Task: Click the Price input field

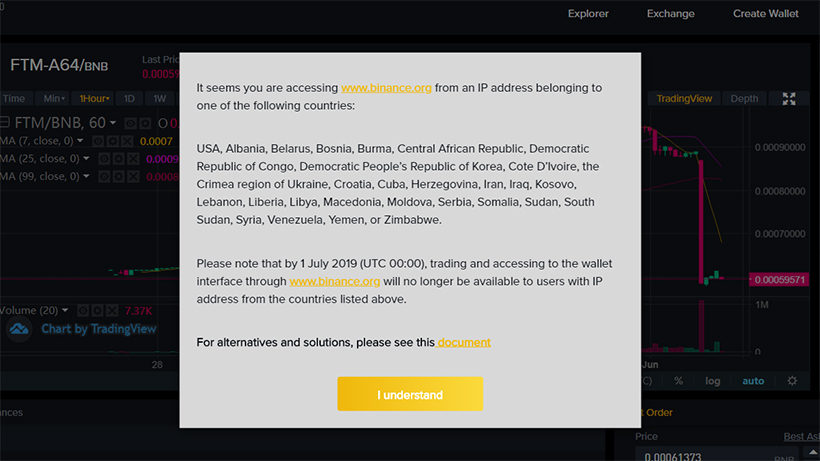Action: point(700,457)
